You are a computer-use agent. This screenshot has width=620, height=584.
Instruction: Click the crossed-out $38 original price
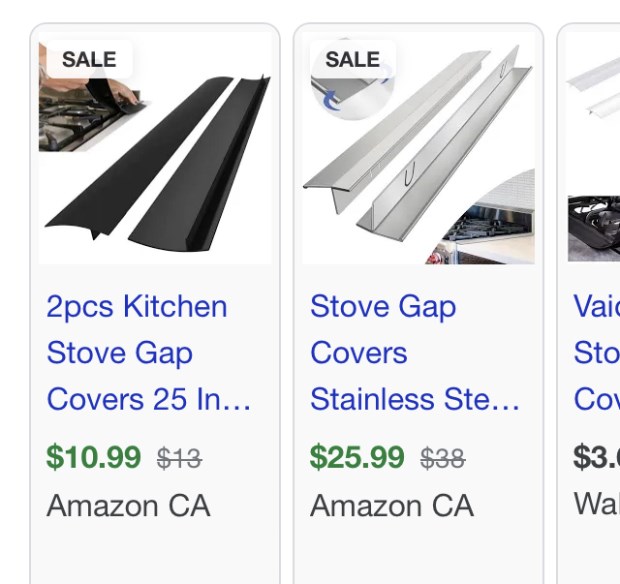click(x=443, y=459)
